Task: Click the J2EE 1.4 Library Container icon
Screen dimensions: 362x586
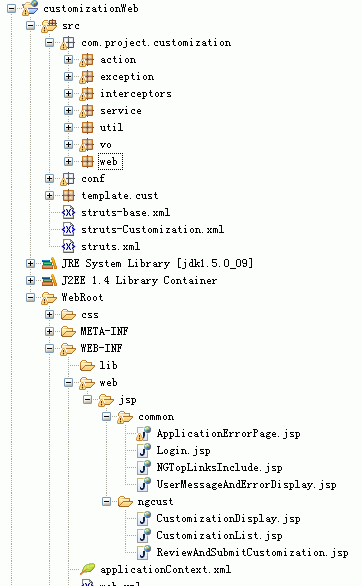Action: coord(49,280)
